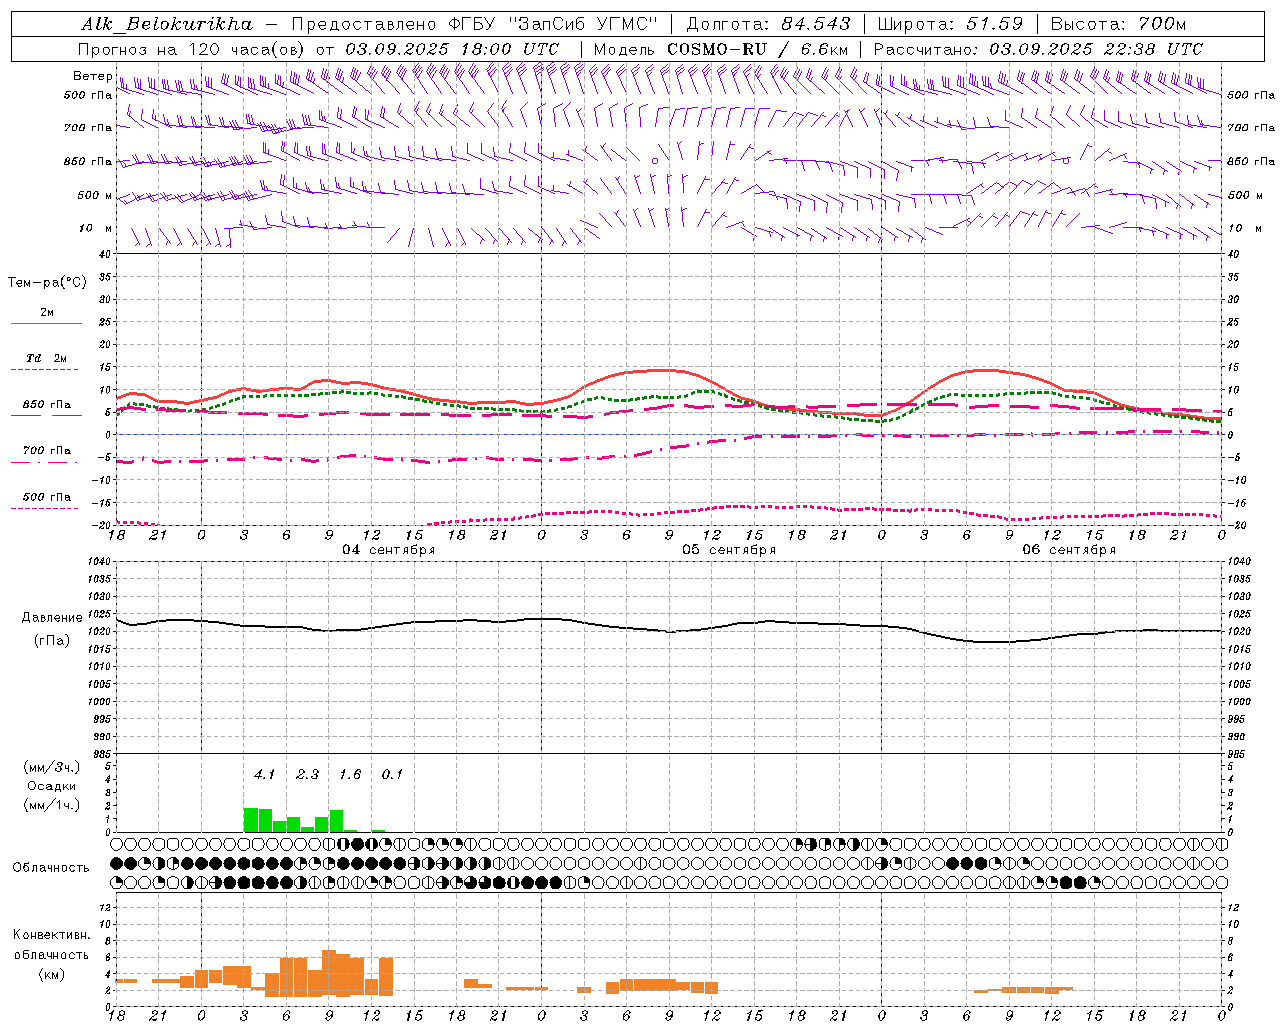Click the '500 м' wind level label on the left

(x=95, y=195)
